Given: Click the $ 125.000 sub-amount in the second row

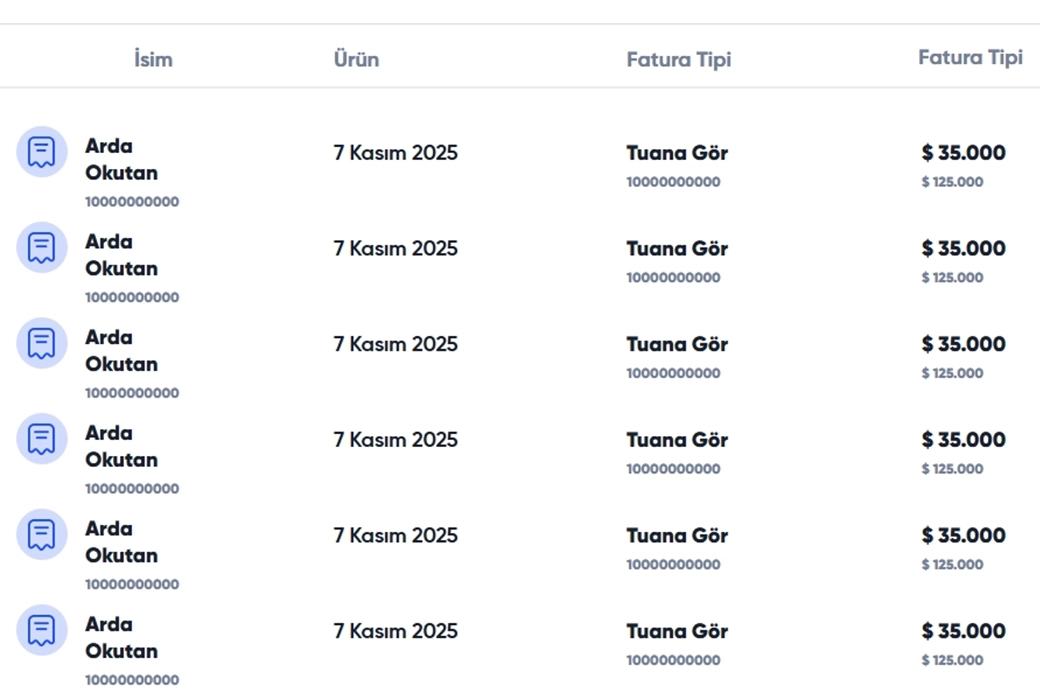Looking at the screenshot, I should 952,278.
